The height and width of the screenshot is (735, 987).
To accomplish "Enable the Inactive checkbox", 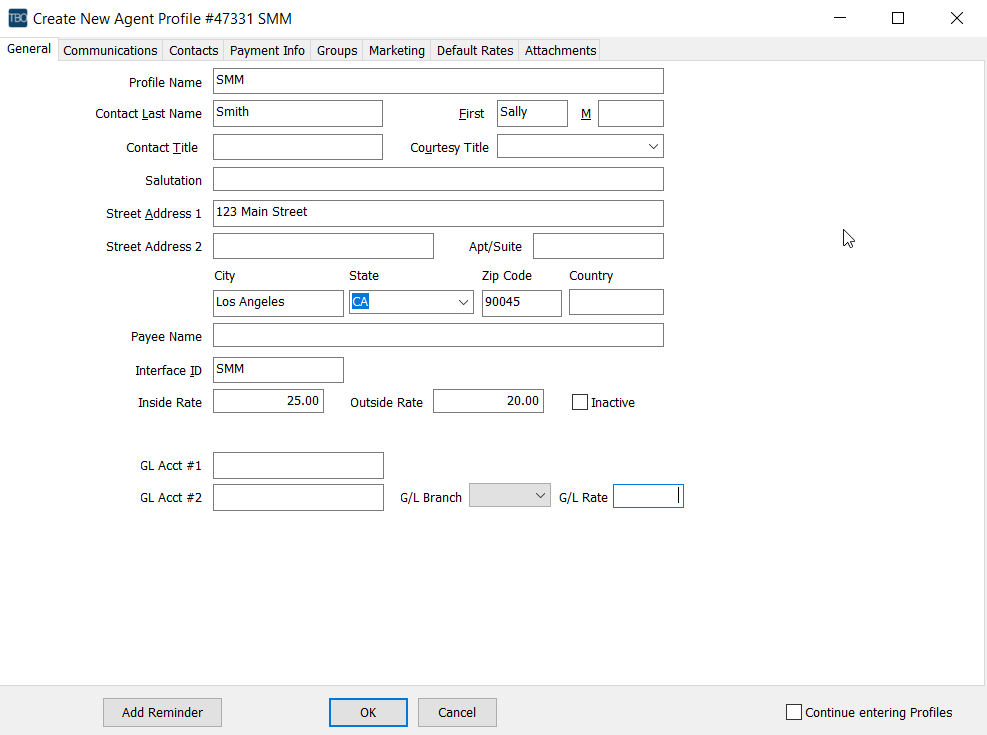I will pos(579,402).
